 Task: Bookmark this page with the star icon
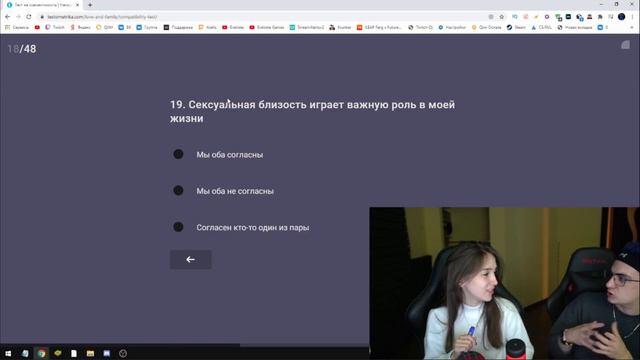502,17
